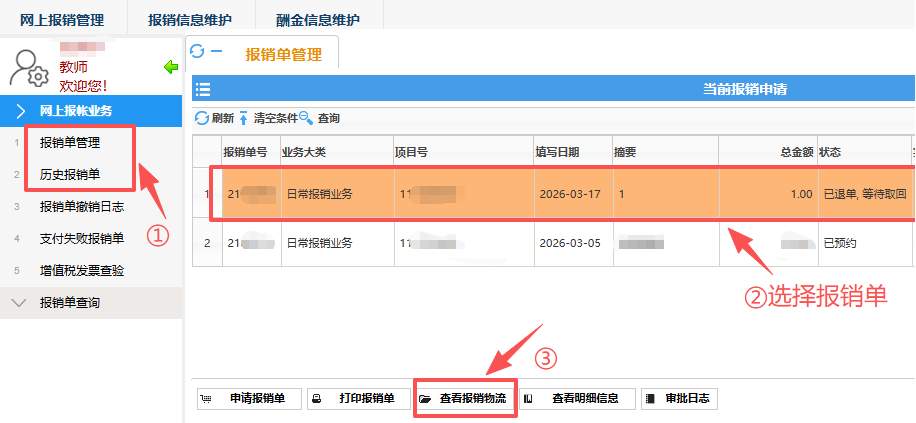Screen dimensions: 916x423
Task: Open the 报销信息维护 top menu
Action: coord(189,19)
